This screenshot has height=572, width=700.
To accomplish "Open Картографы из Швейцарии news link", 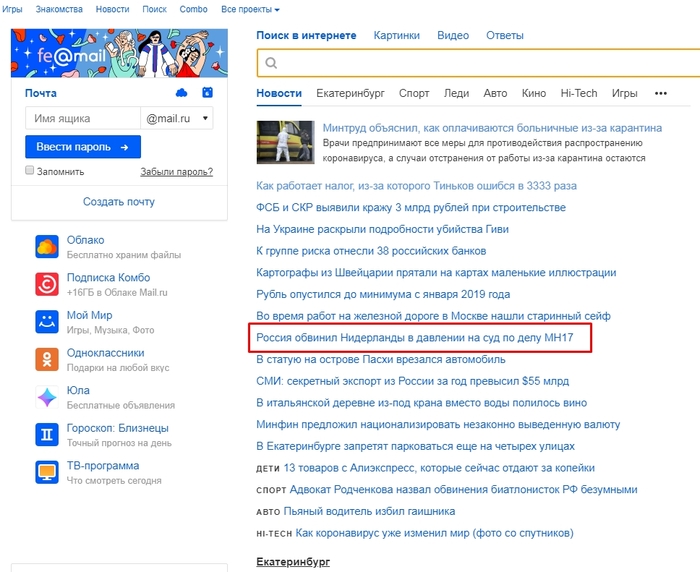I will point(436,273).
